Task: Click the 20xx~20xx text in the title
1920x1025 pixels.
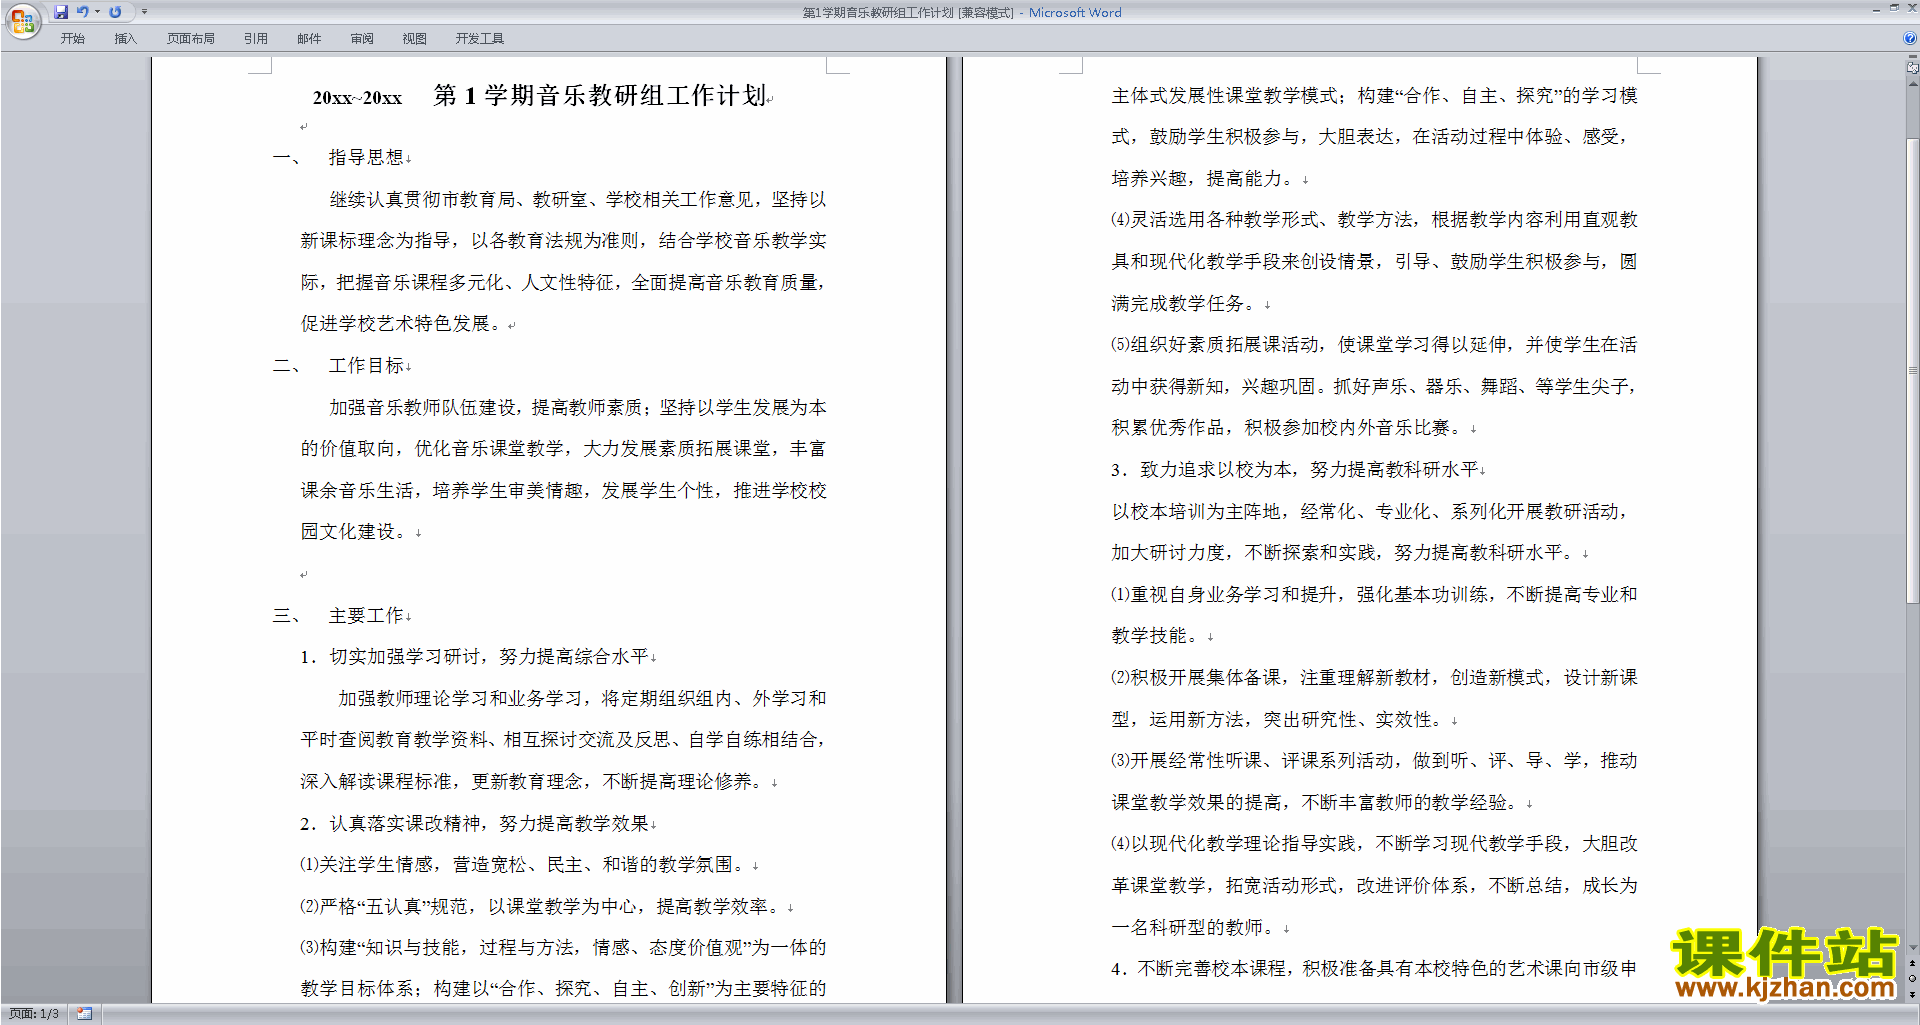Action: pos(357,98)
